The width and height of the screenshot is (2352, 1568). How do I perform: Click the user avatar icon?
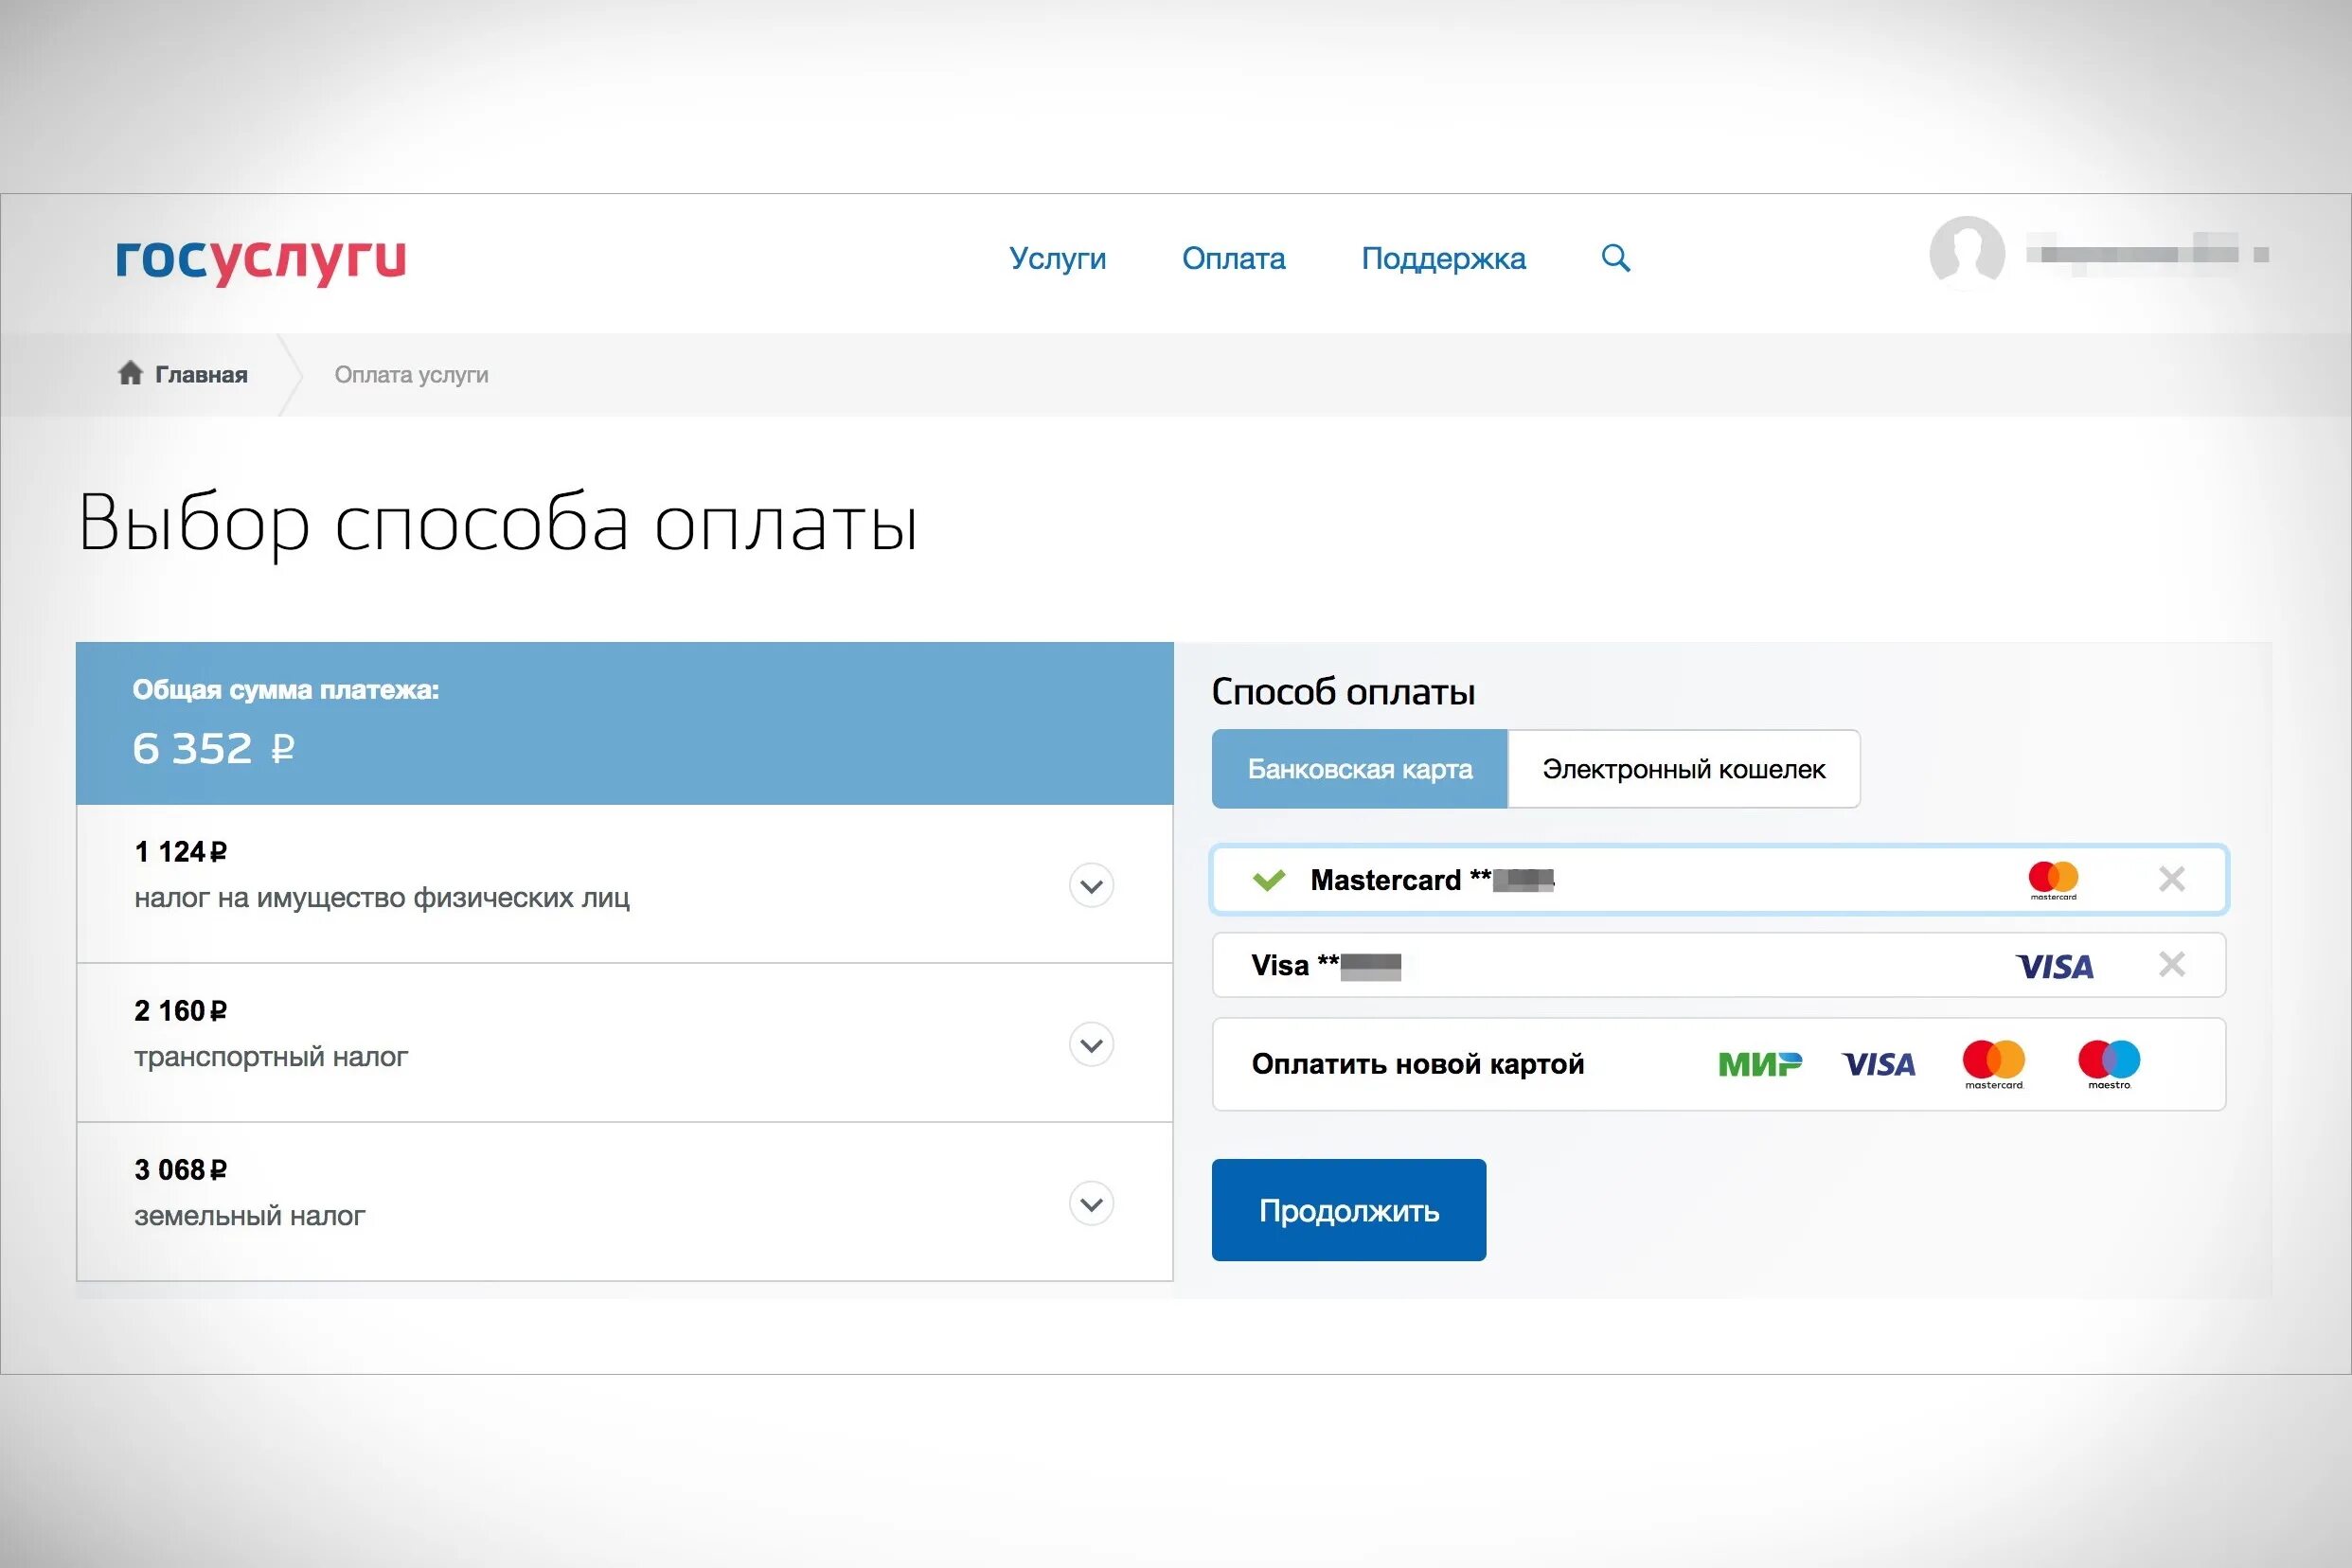coord(1966,254)
